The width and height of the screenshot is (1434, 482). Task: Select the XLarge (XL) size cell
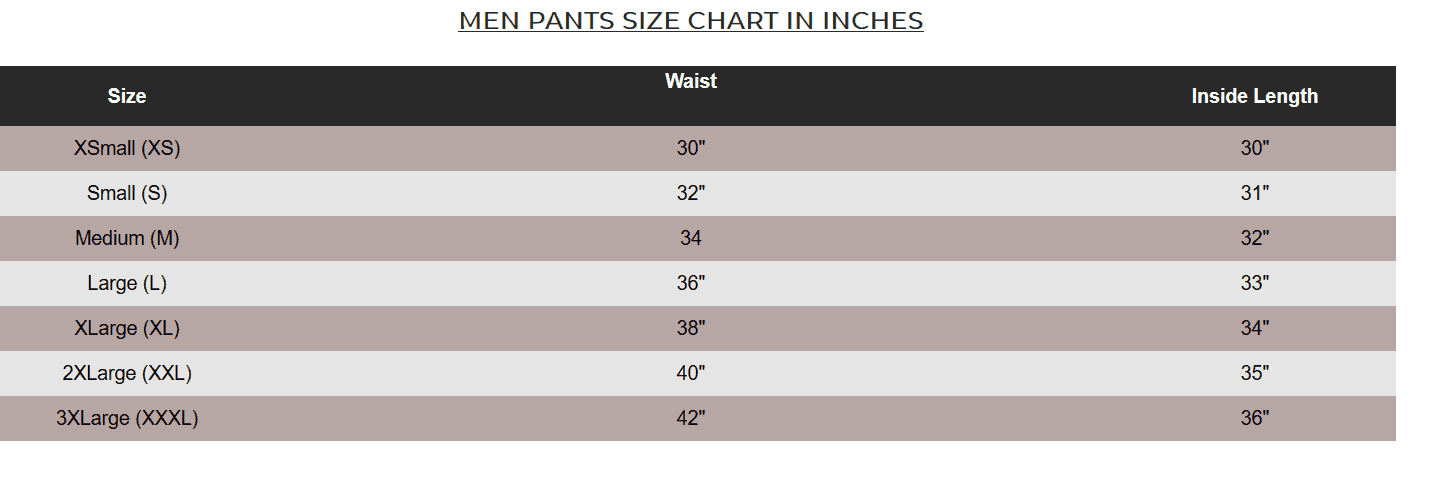coord(127,328)
